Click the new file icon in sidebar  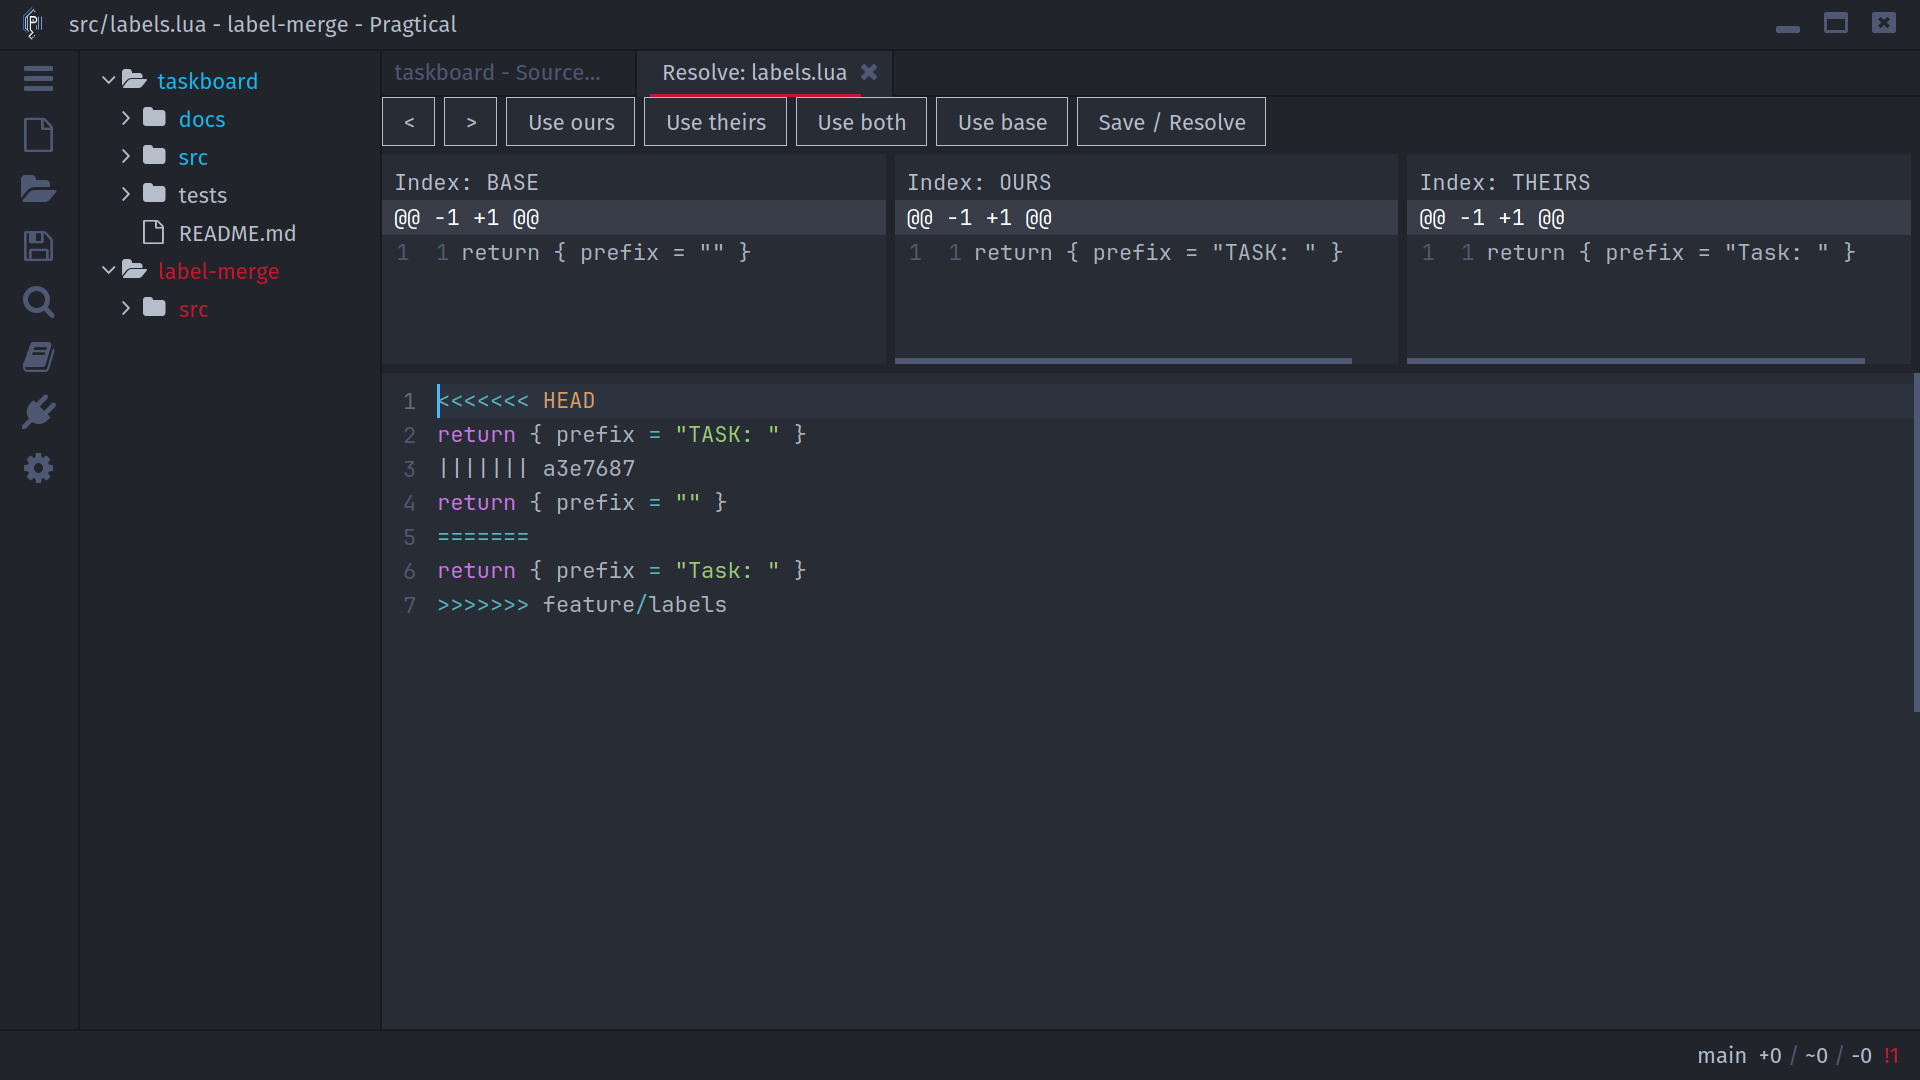click(38, 134)
